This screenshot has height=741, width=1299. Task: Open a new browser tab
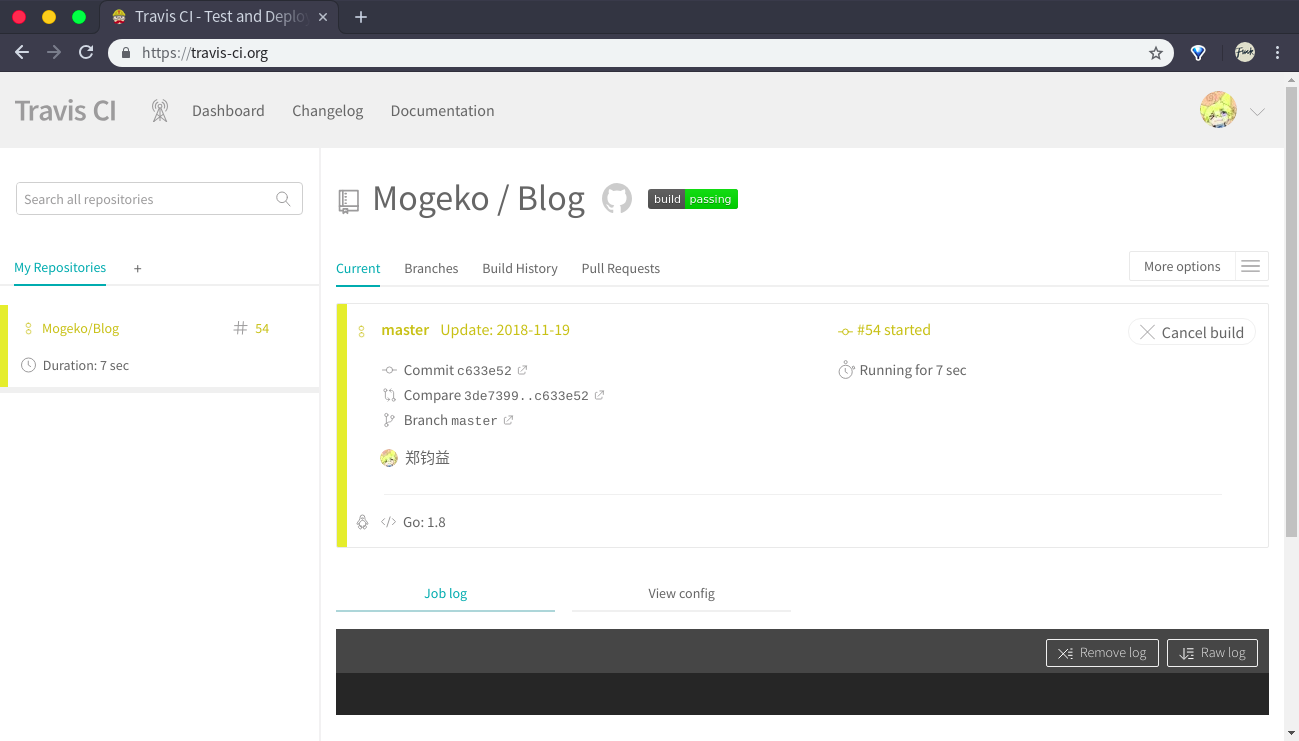click(x=361, y=17)
